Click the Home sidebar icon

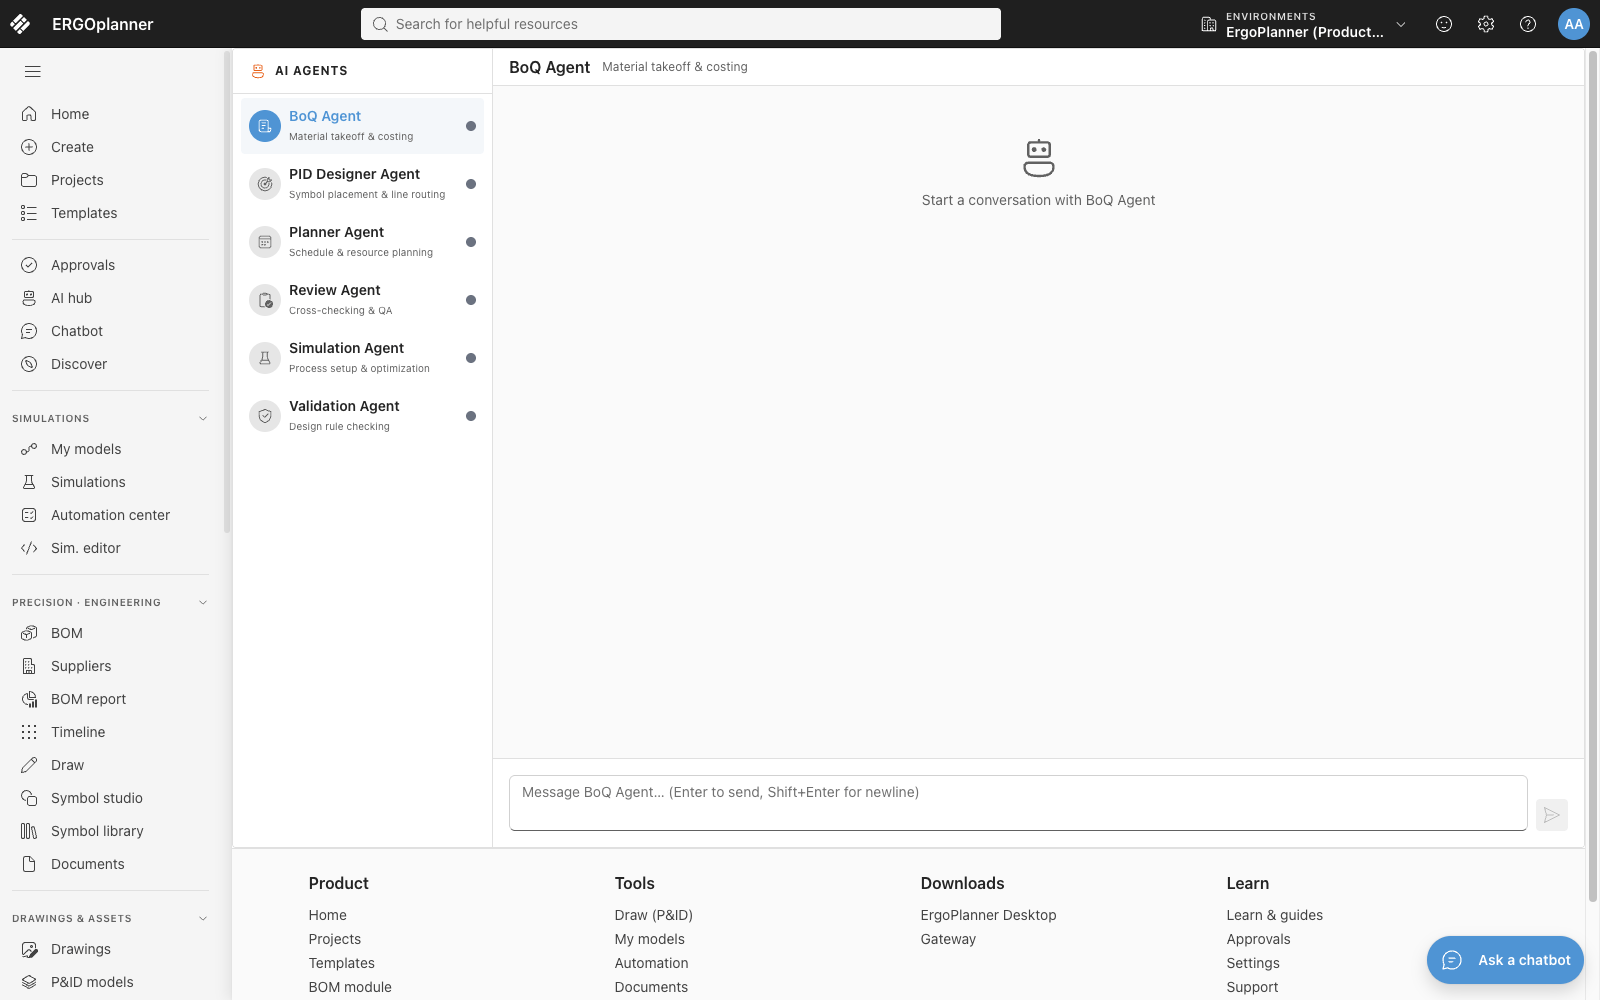(29, 114)
